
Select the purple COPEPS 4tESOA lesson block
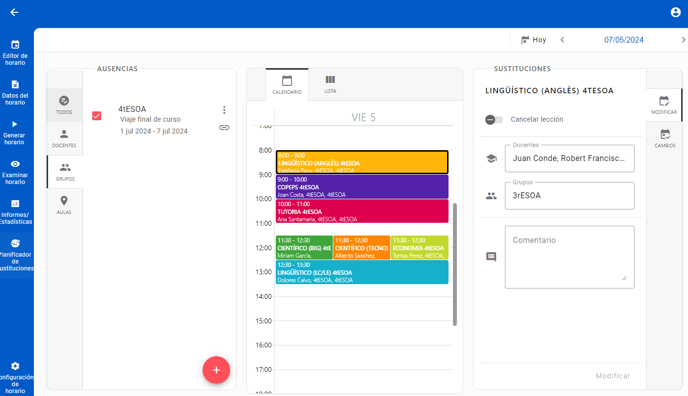coord(362,187)
